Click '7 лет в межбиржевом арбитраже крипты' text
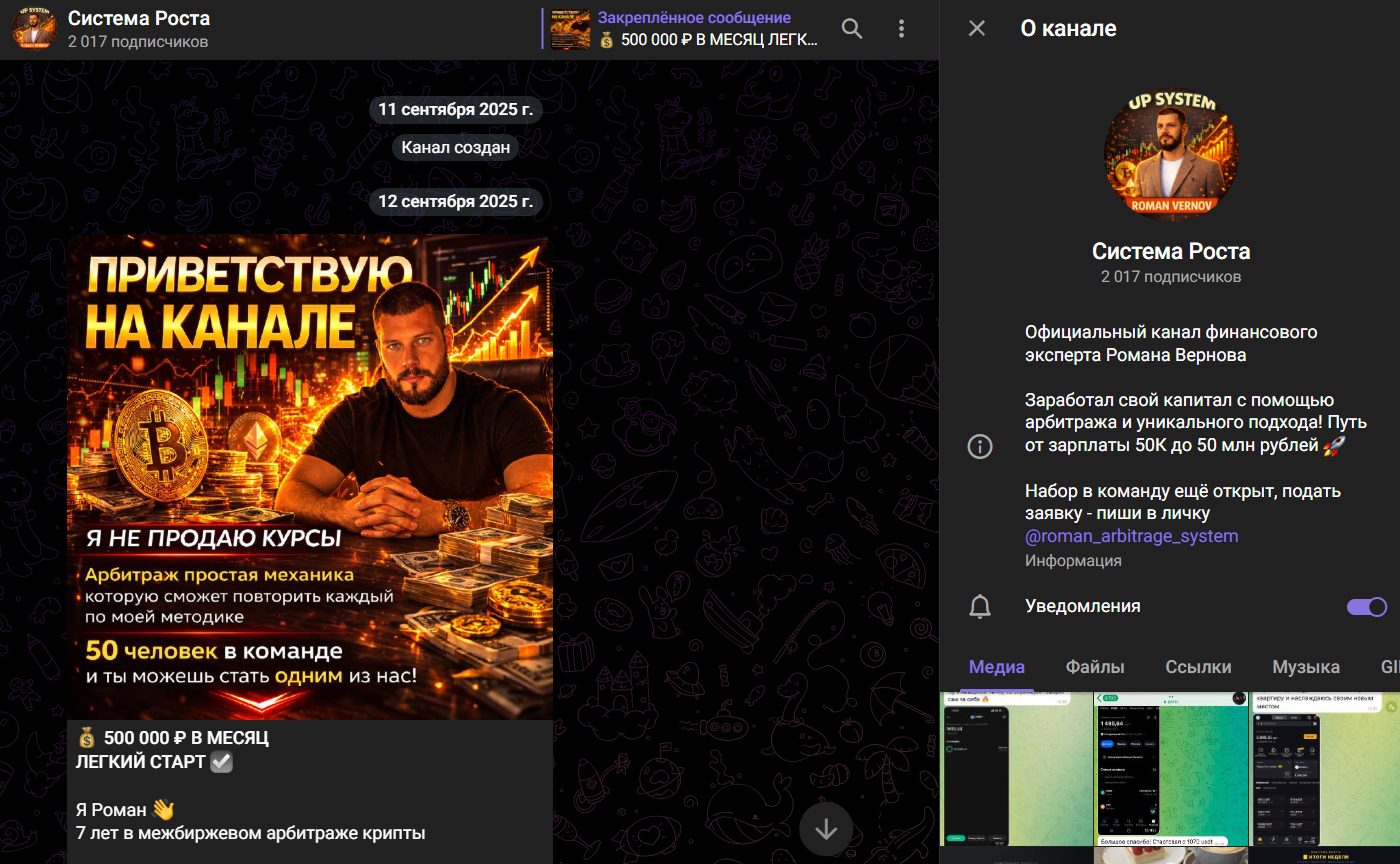The height and width of the screenshot is (864, 1400). click(x=251, y=833)
